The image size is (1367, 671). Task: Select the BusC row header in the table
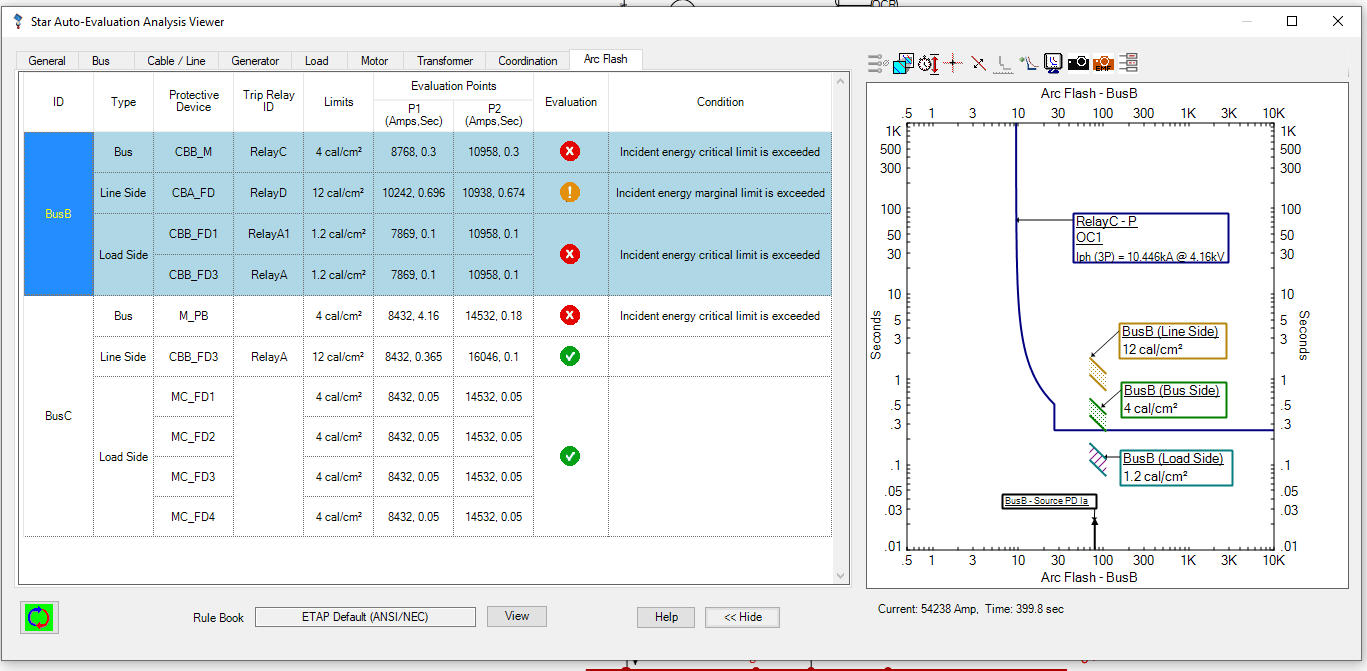(57, 416)
